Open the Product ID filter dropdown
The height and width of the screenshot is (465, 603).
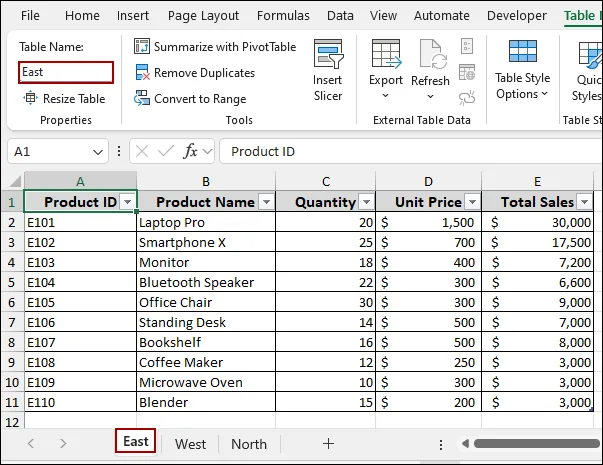tap(128, 202)
